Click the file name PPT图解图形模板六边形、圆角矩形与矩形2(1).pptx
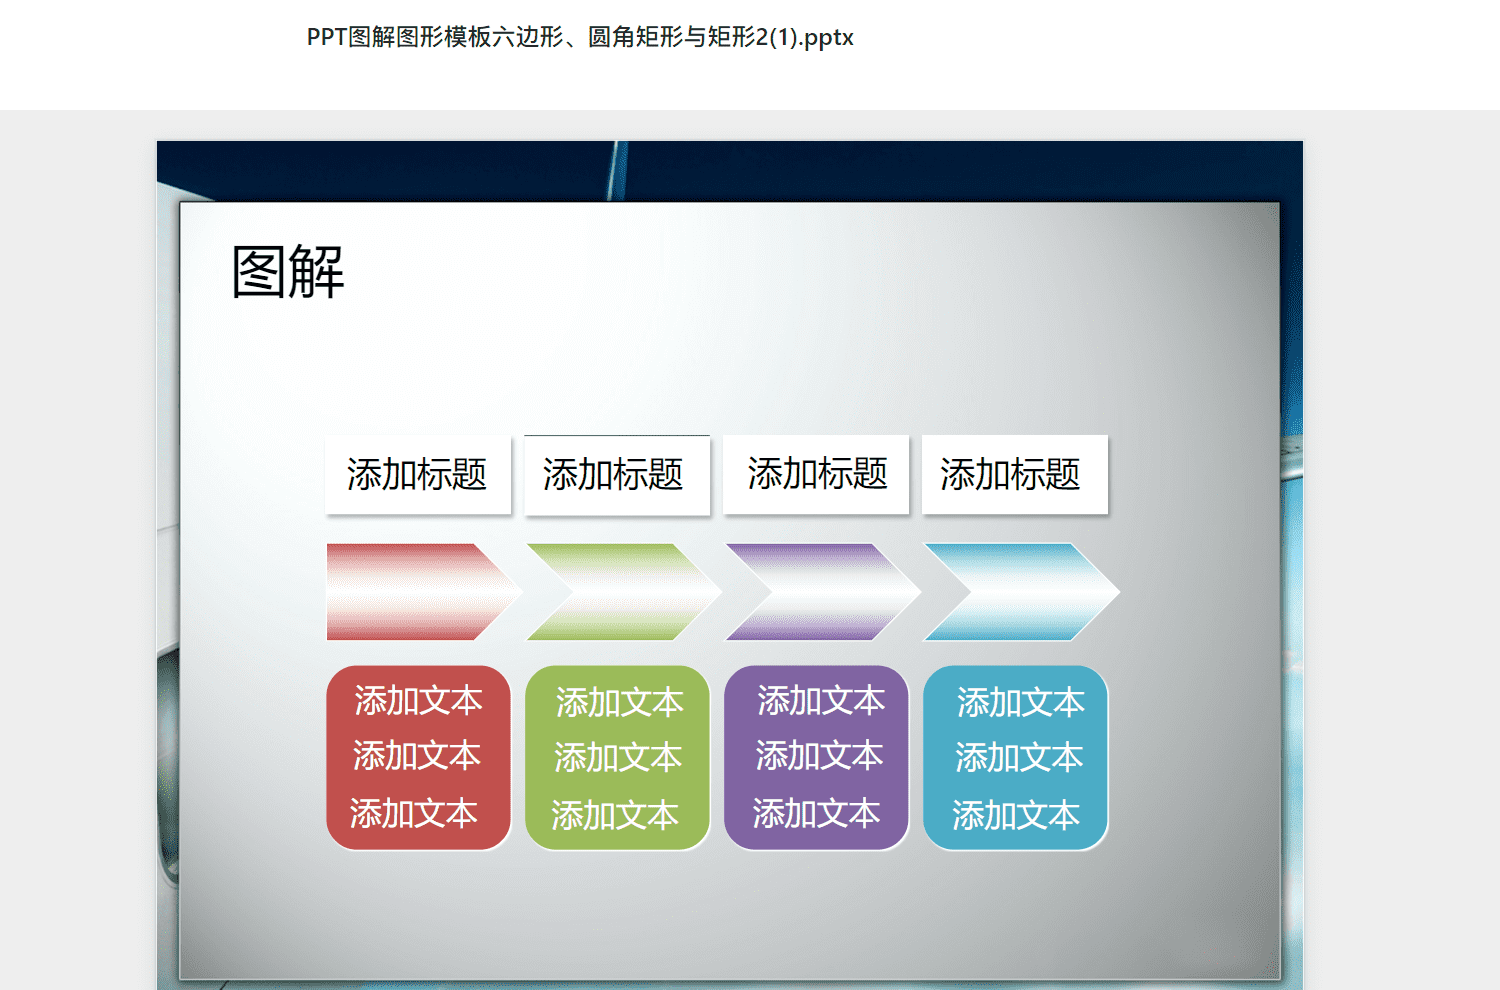Viewport: 1500px width, 990px height. point(580,38)
